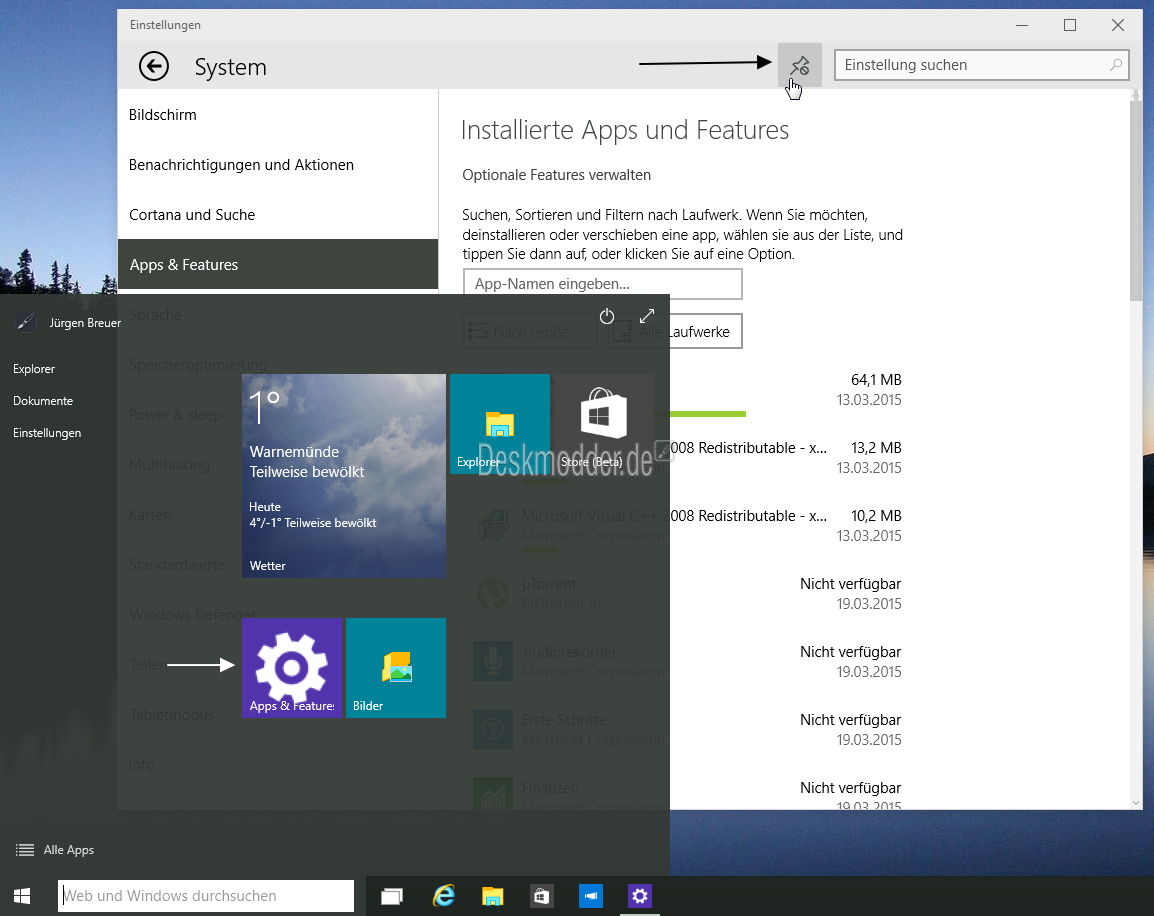Open the blue taskbar app icon
Screen dimensions: 1154x916
[x=590, y=896]
